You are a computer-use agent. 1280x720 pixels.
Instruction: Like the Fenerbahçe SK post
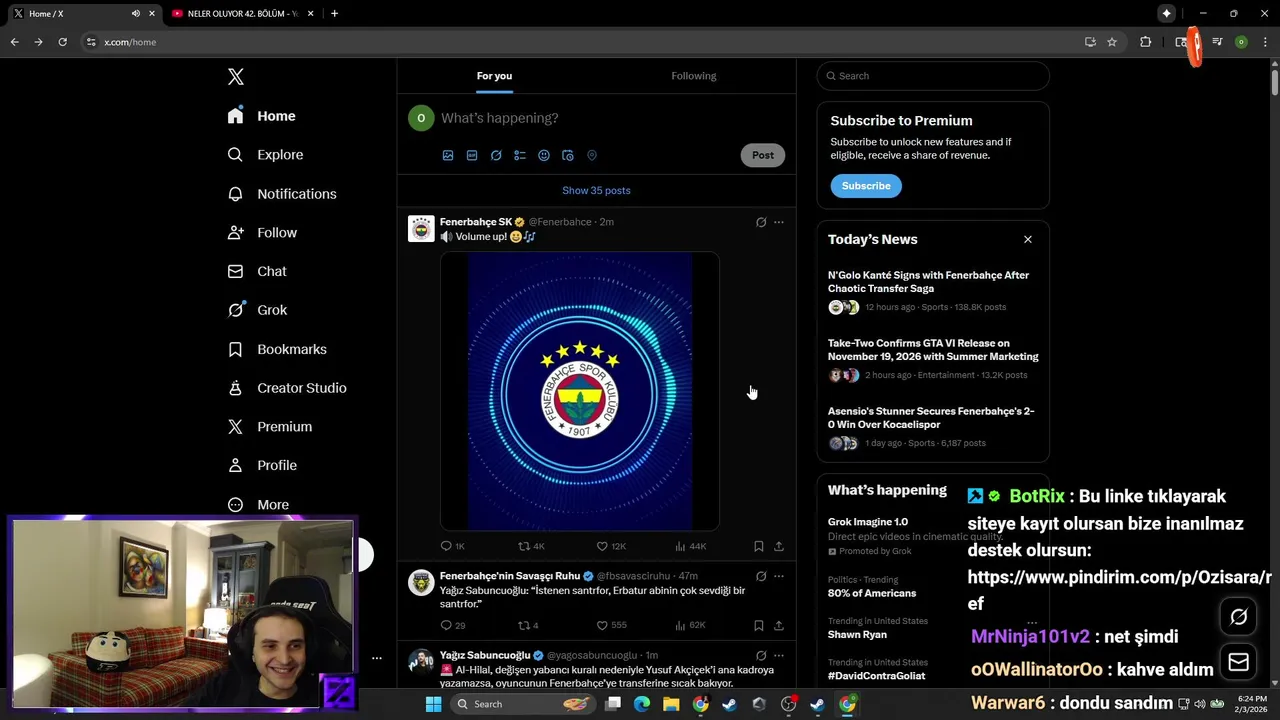(x=611, y=546)
